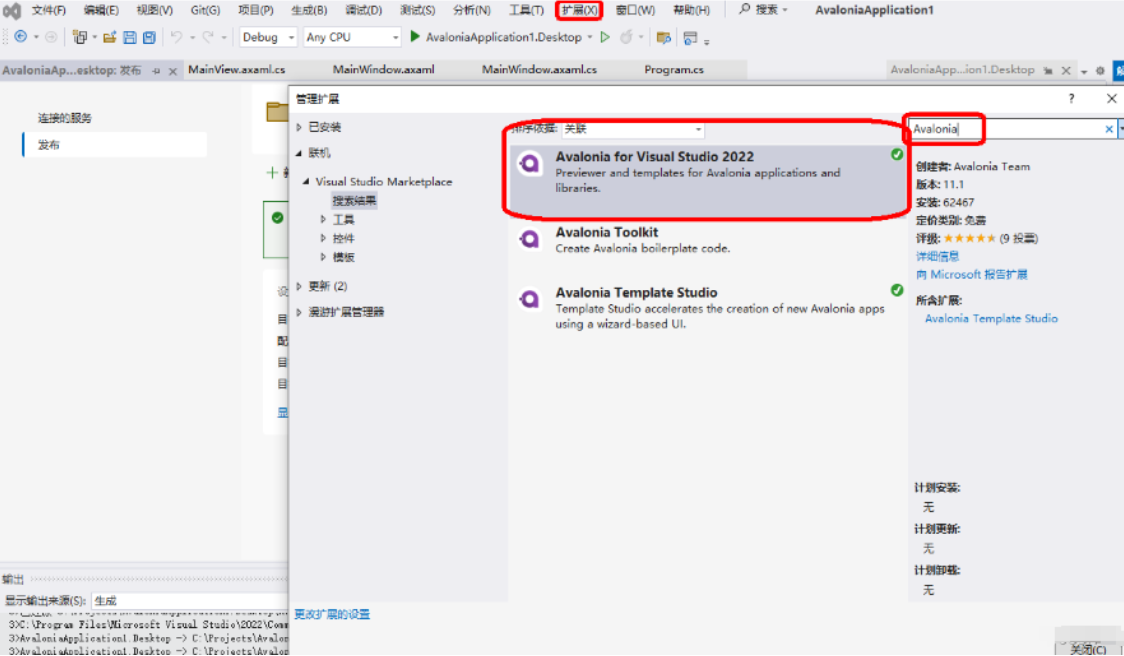Viewport: 1124px width, 656px height.
Task: Click the Close (C) dialog button
Action: [x=1087, y=647]
